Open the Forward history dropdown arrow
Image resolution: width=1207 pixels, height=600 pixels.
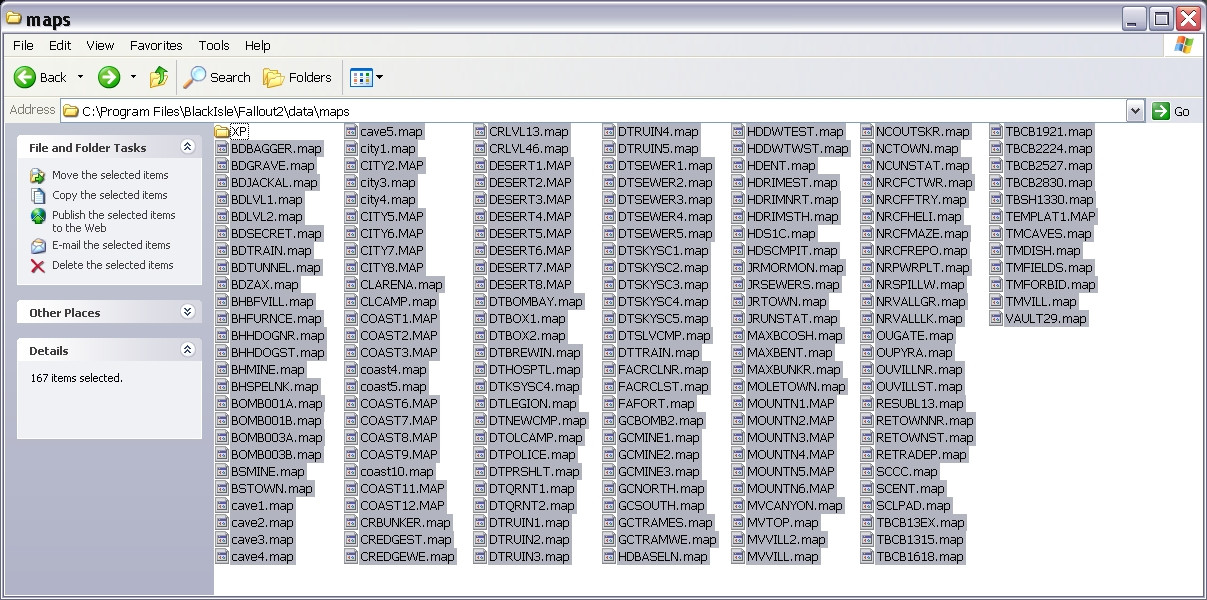point(133,77)
